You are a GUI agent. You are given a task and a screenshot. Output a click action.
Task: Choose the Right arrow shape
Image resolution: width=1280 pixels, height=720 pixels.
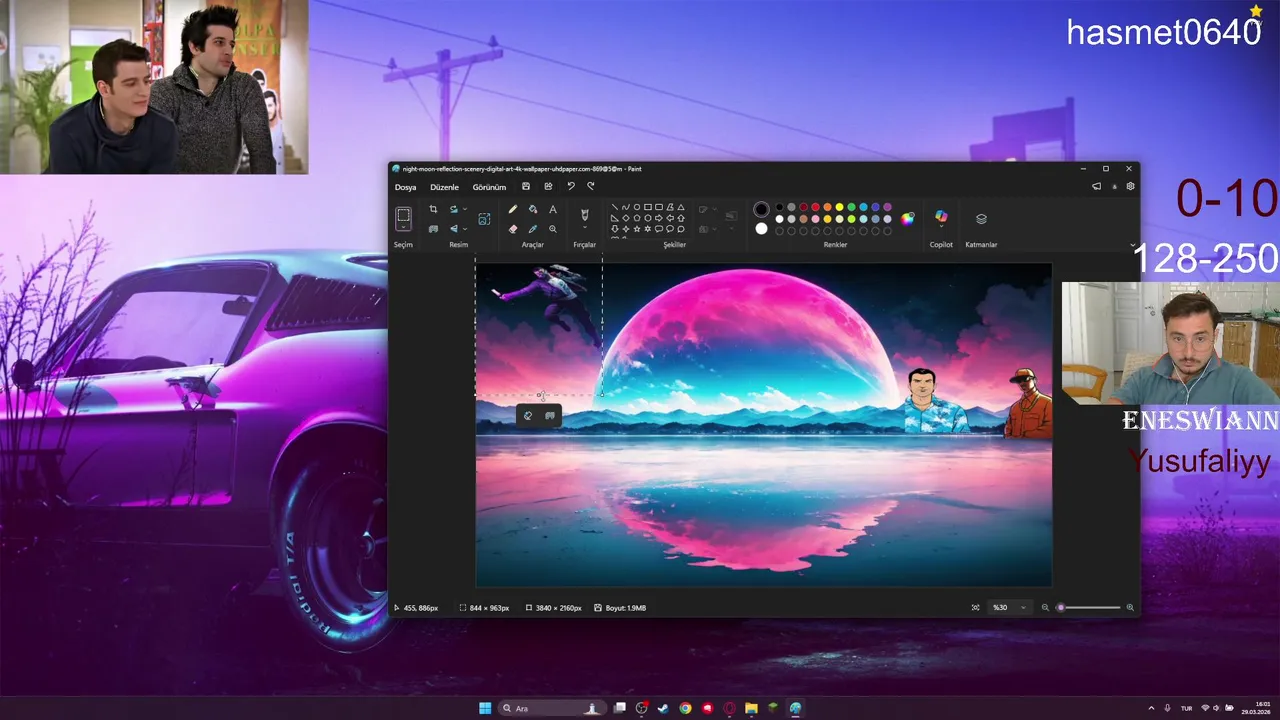click(x=659, y=218)
